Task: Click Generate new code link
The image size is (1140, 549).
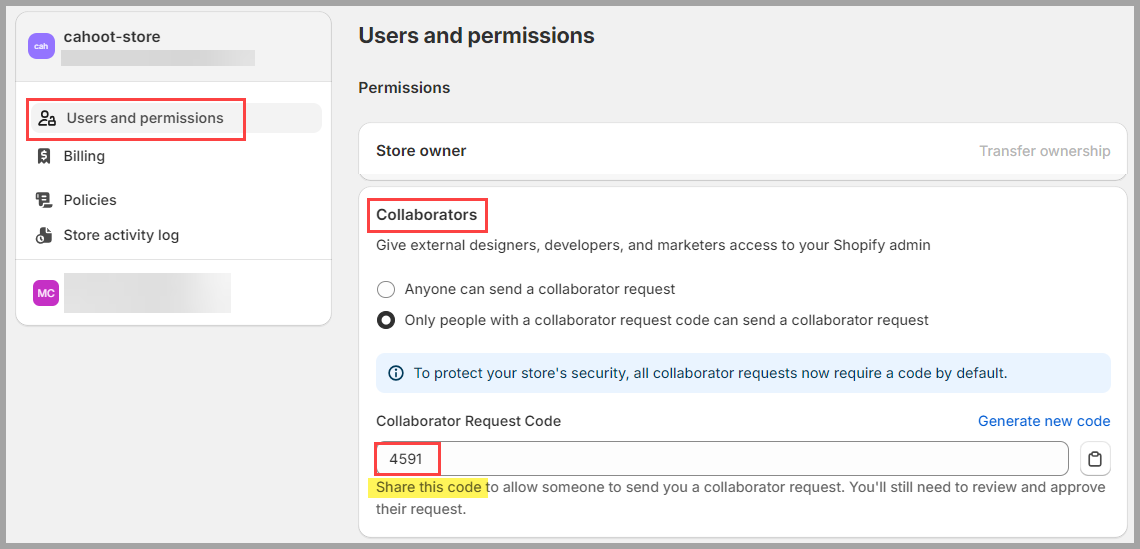Action: [x=1044, y=421]
